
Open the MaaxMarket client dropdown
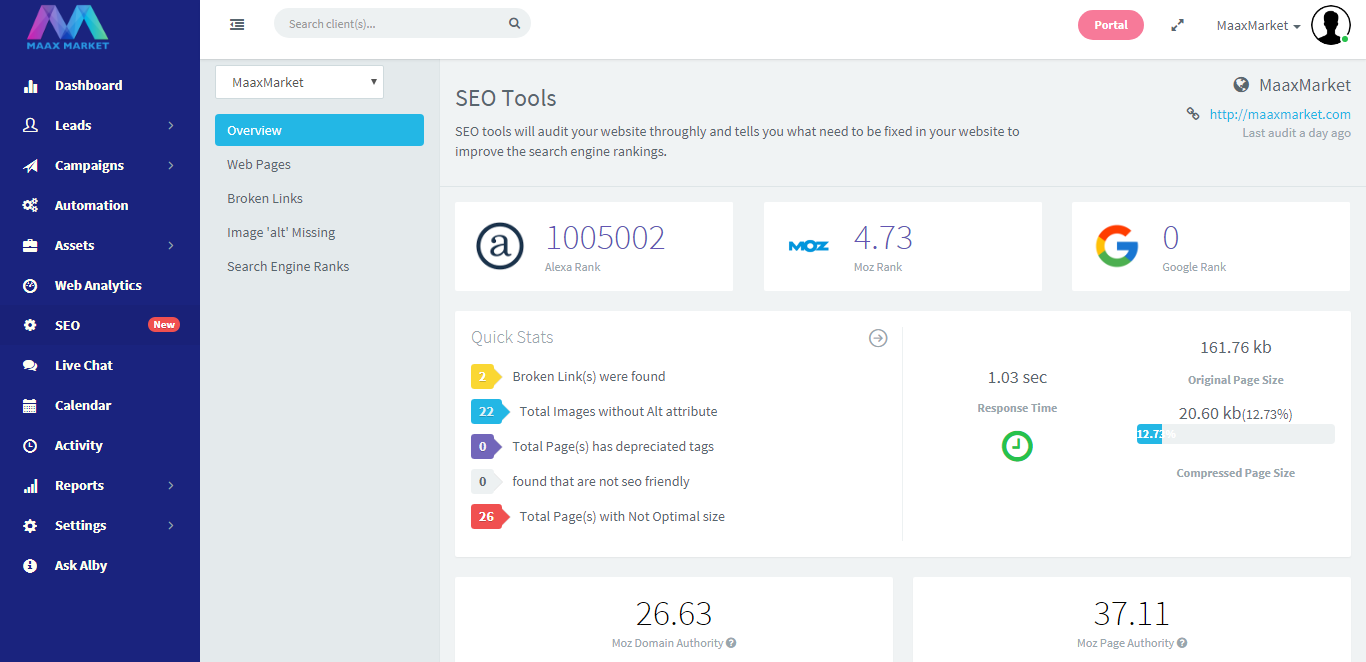[299, 82]
